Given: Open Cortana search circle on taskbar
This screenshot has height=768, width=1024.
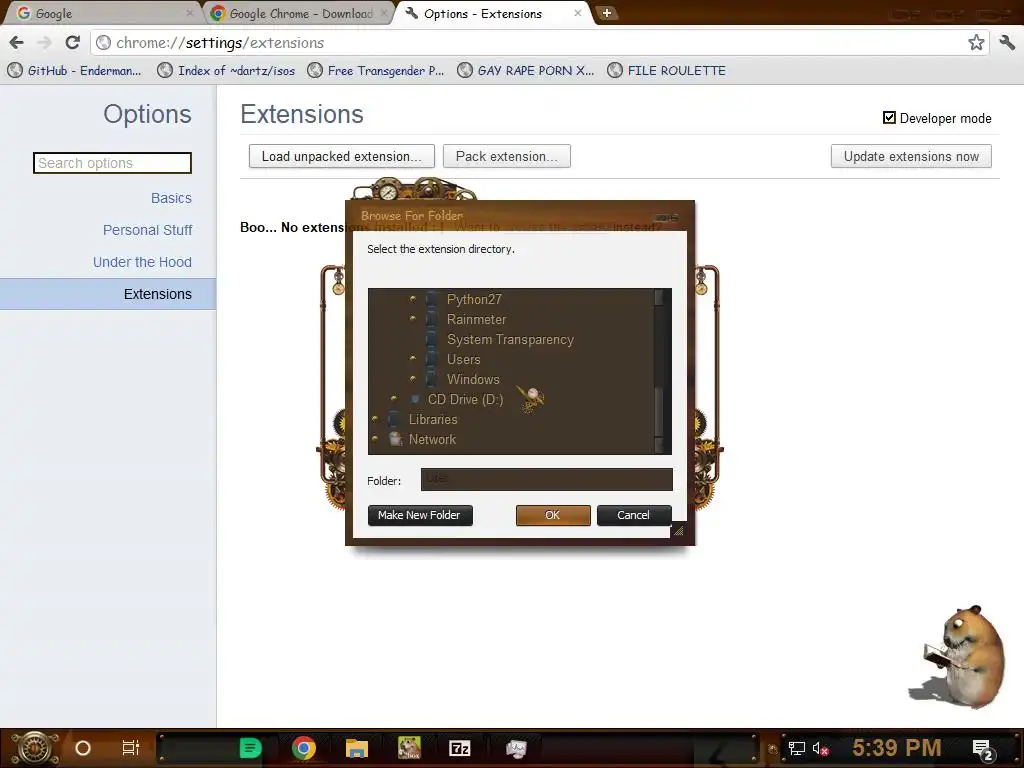Looking at the screenshot, I should pyautogui.click(x=83, y=748).
